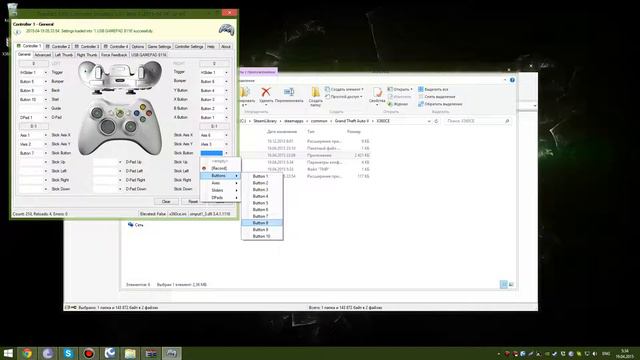Open the Explorer help icon
This screenshot has height=360, width=640.
coord(512,80)
